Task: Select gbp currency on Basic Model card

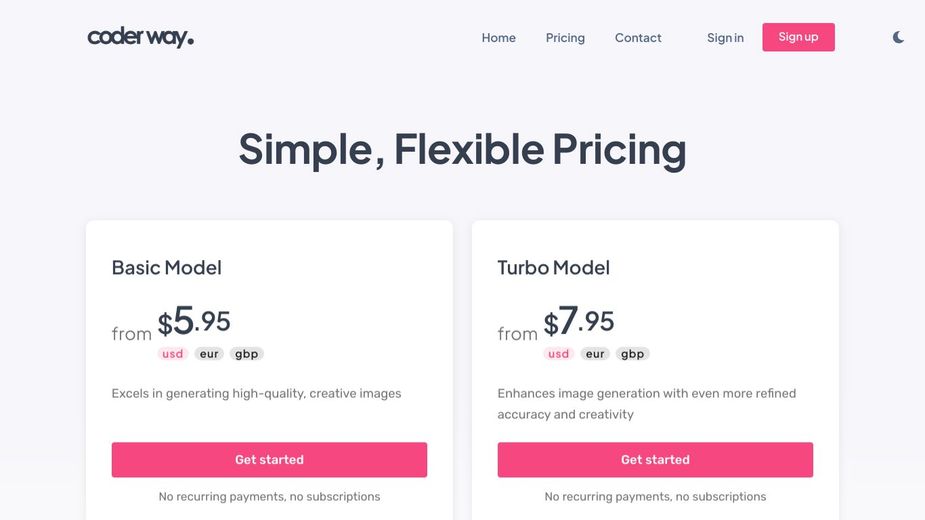Action: pyautogui.click(x=246, y=354)
